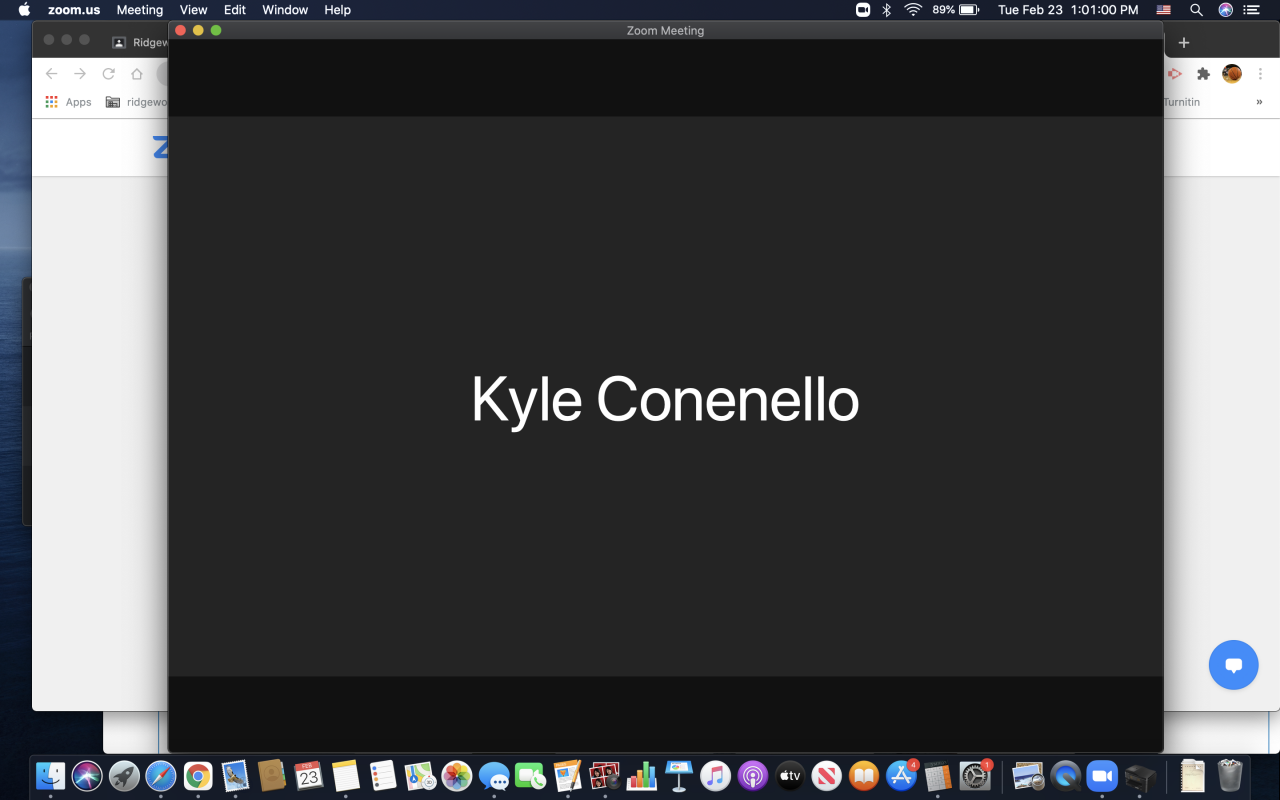This screenshot has height=800, width=1280.
Task: Click Kyle Conenello's video tile
Action: [x=665, y=397]
